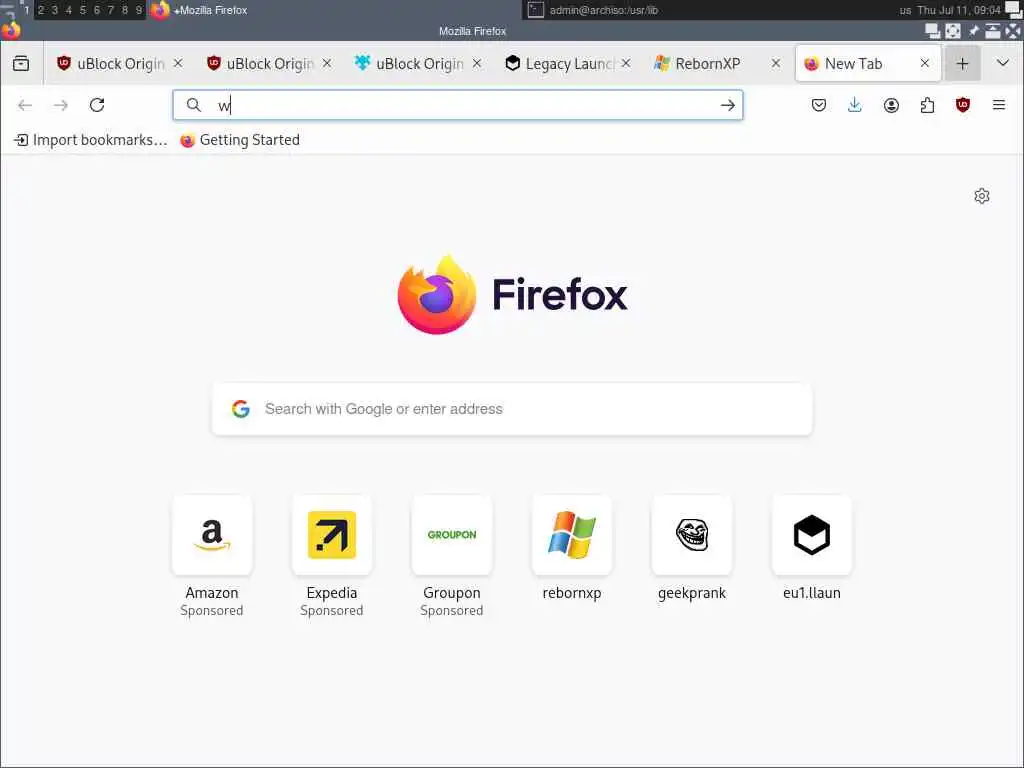
Task: Open Import bookmarks
Action: tap(91, 140)
